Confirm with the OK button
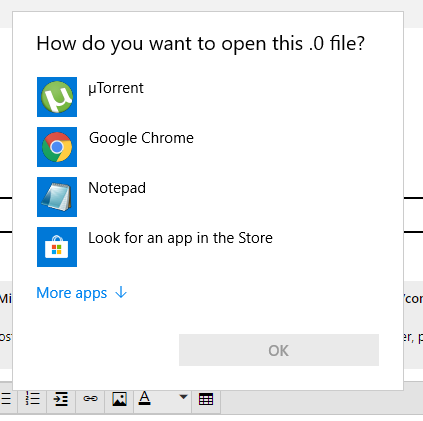The height and width of the screenshot is (421, 423). click(x=279, y=350)
